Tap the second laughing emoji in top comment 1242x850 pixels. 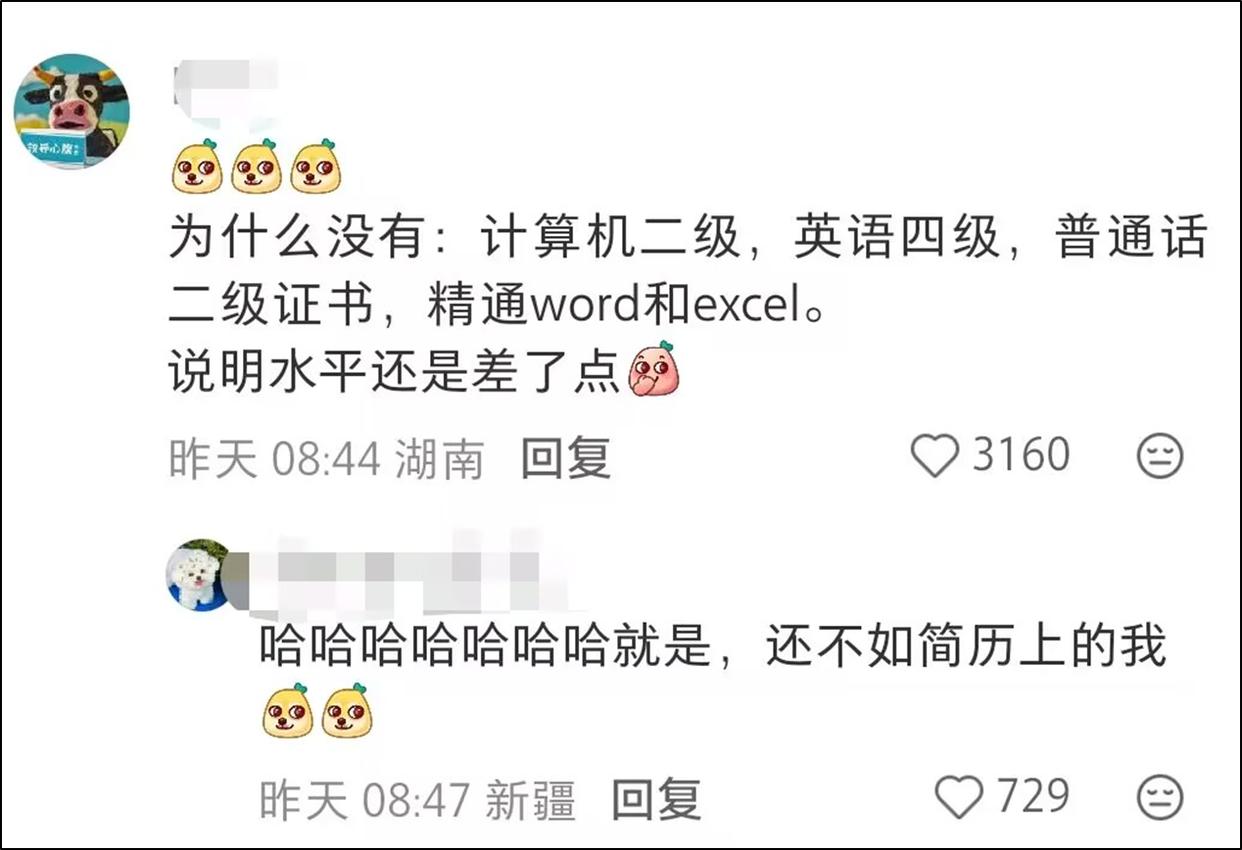[256, 166]
